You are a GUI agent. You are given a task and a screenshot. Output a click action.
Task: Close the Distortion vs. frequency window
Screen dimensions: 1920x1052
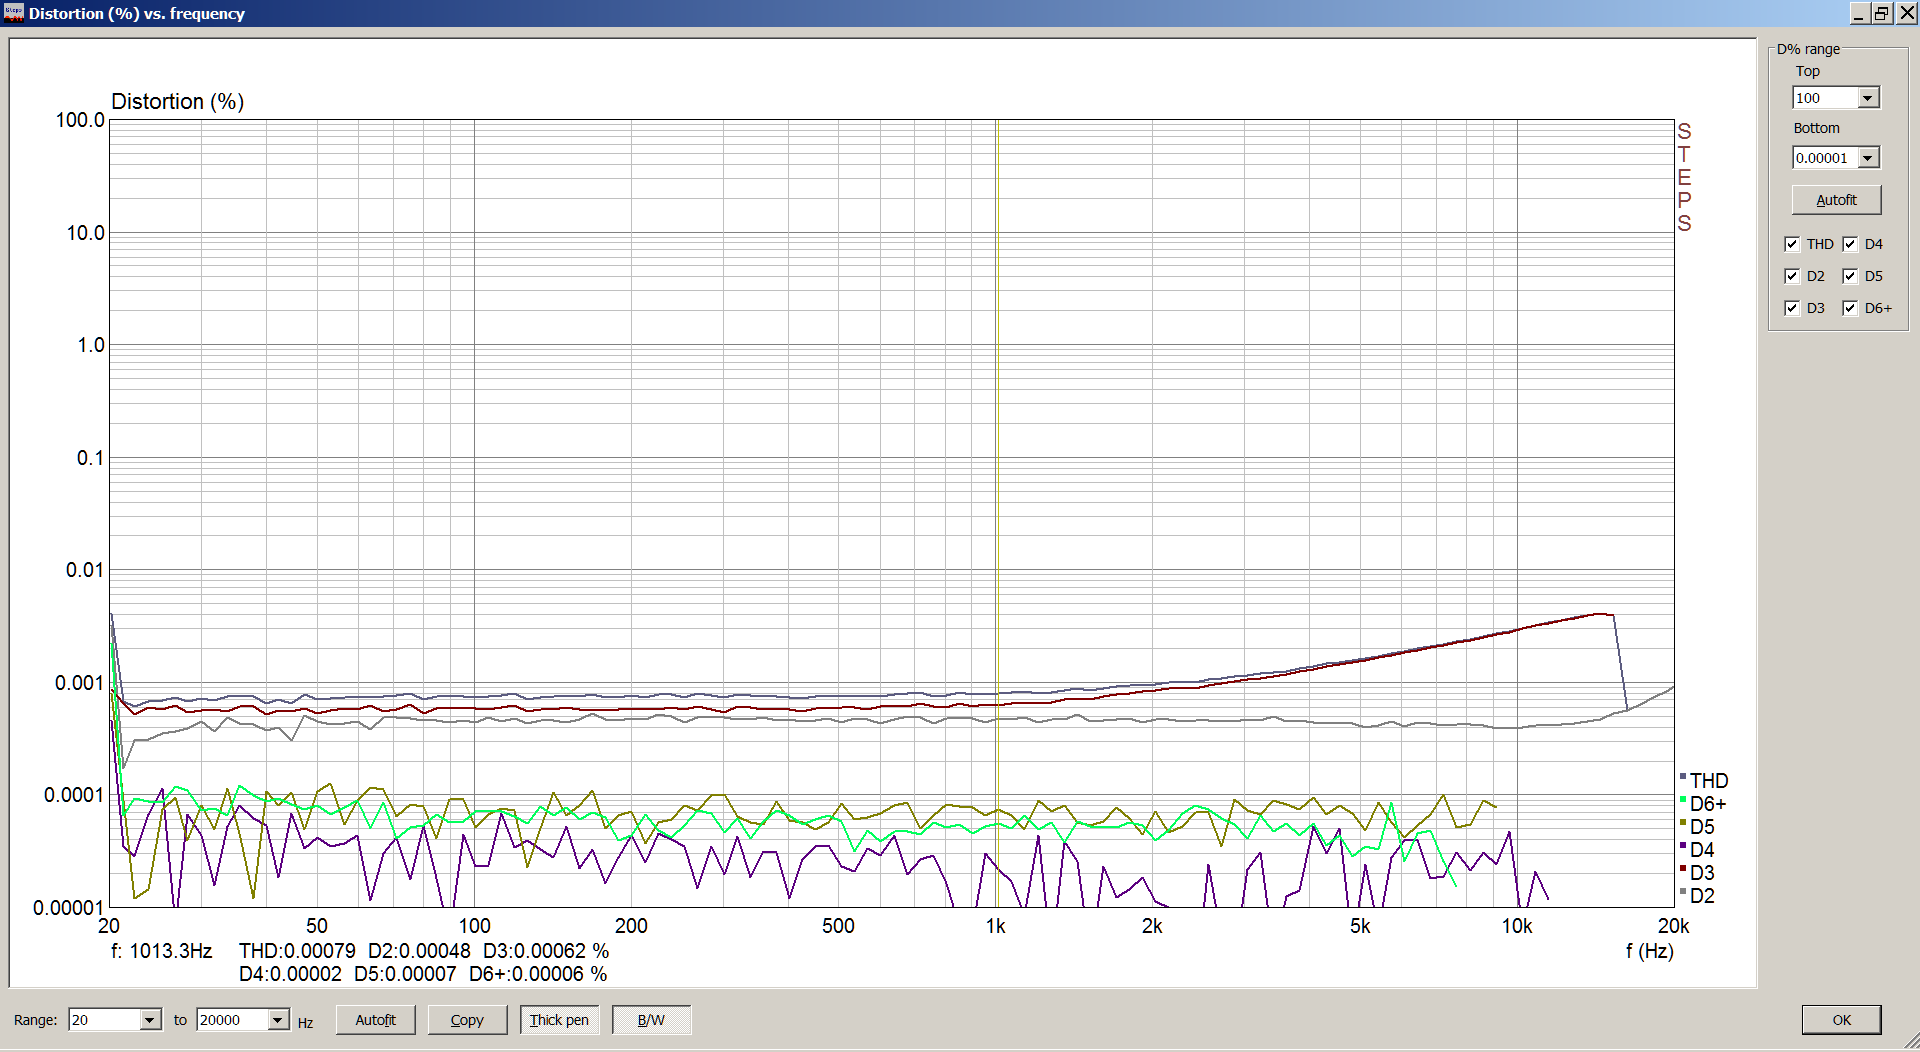[x=1906, y=13]
